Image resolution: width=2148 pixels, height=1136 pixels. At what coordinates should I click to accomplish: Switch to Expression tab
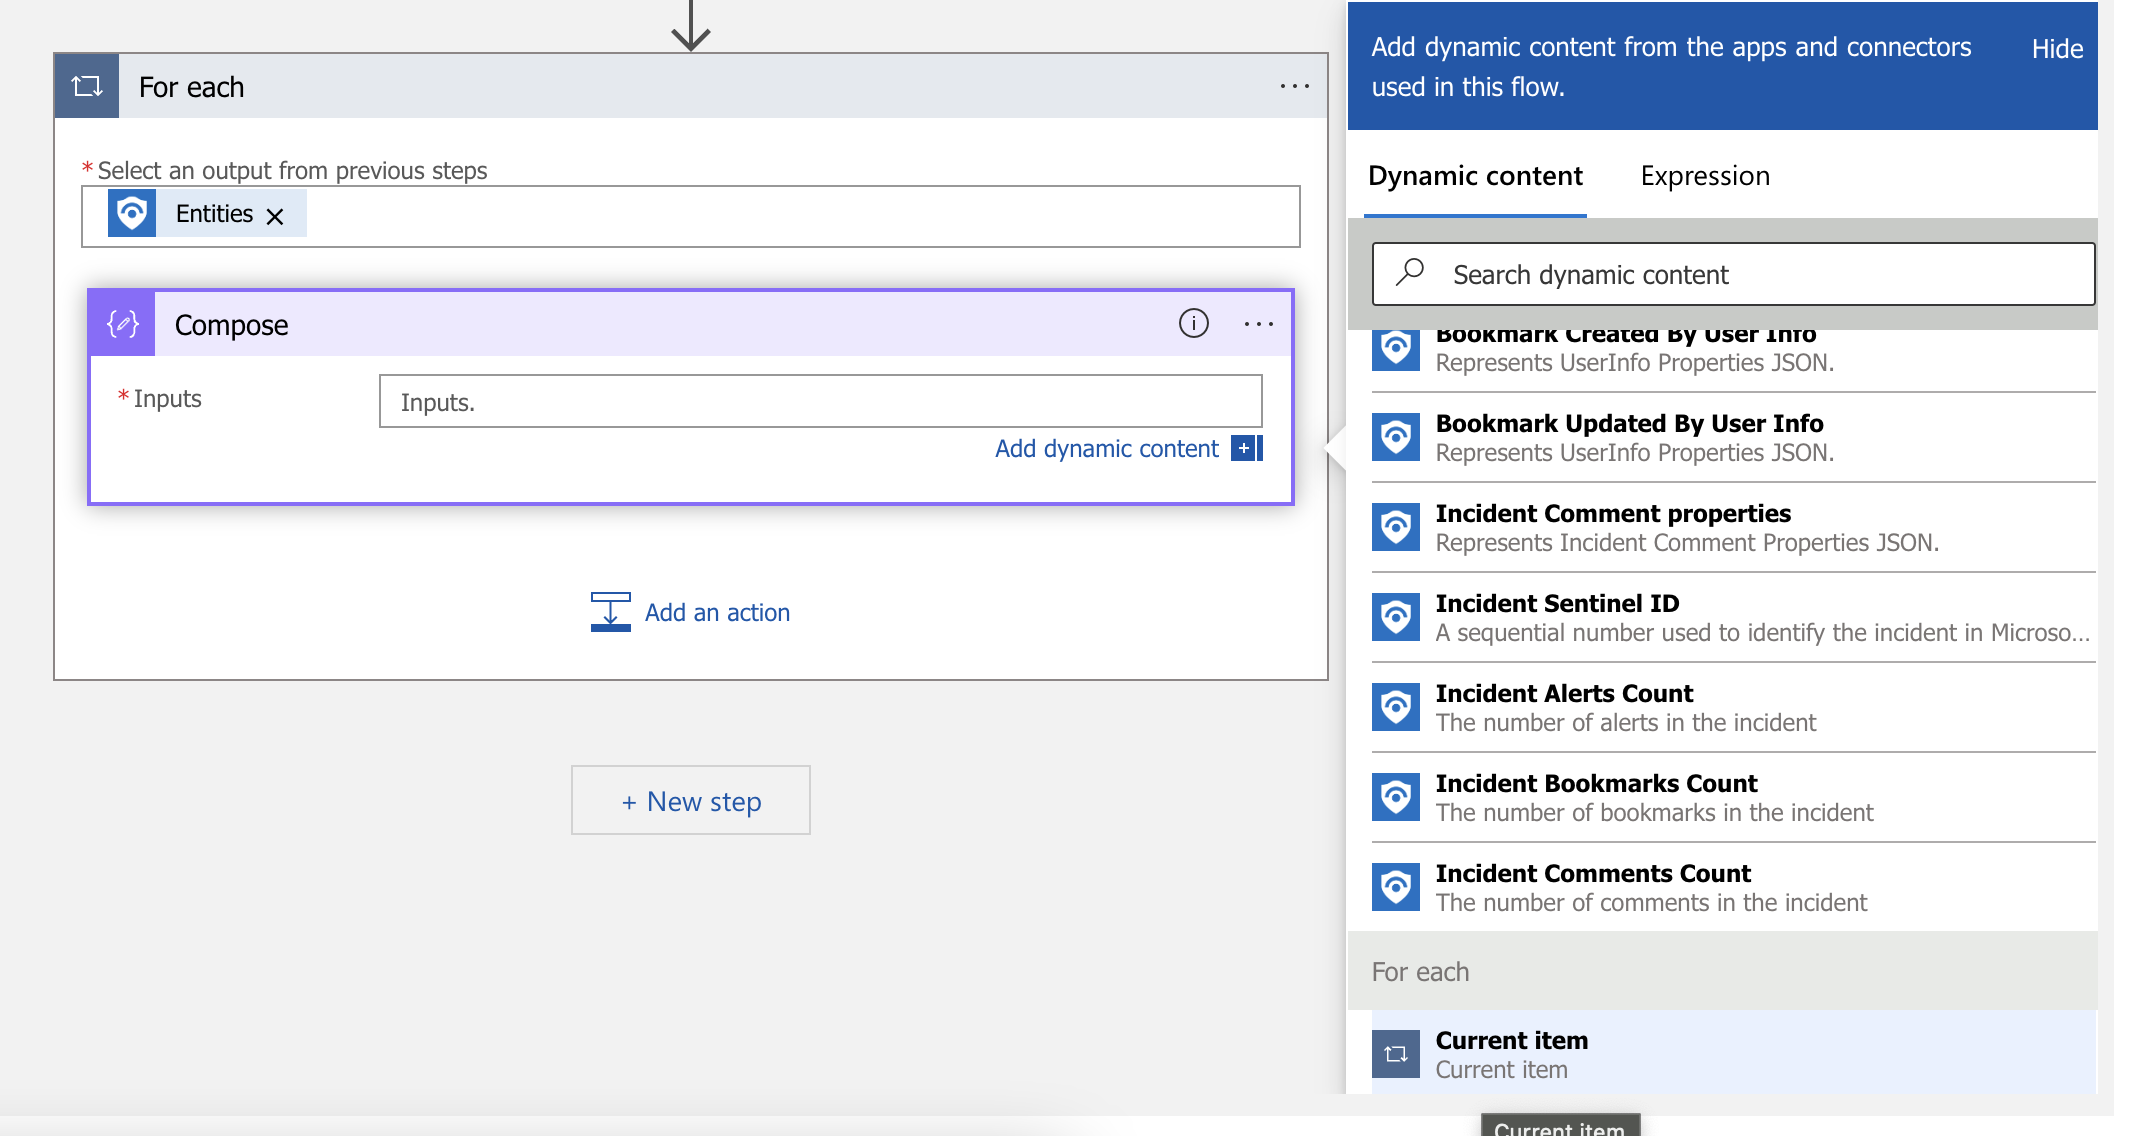click(x=1705, y=176)
